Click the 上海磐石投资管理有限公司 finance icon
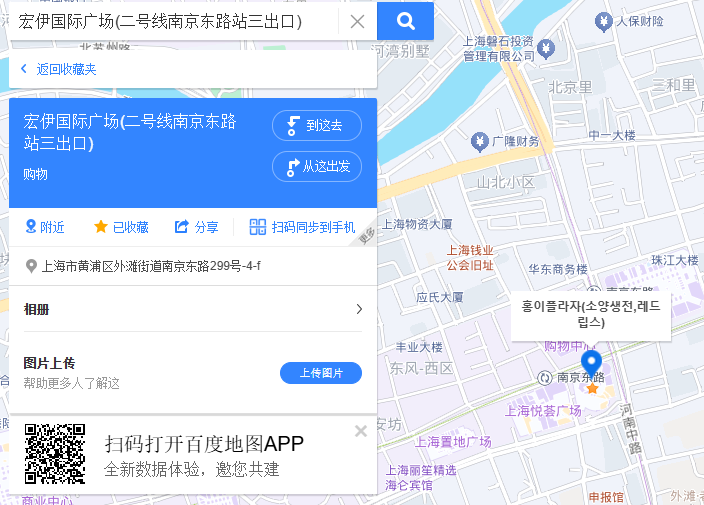 pyautogui.click(x=546, y=49)
